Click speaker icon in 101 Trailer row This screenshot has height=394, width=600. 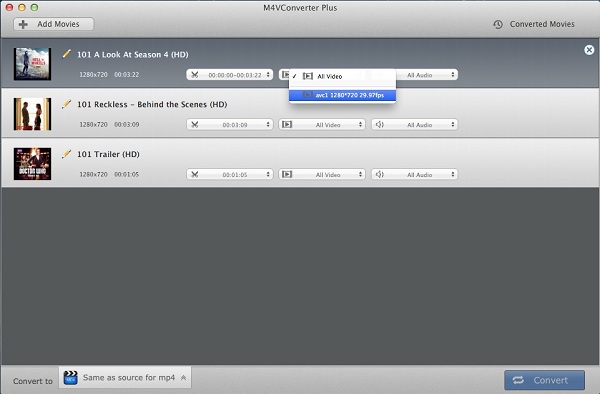coord(379,174)
